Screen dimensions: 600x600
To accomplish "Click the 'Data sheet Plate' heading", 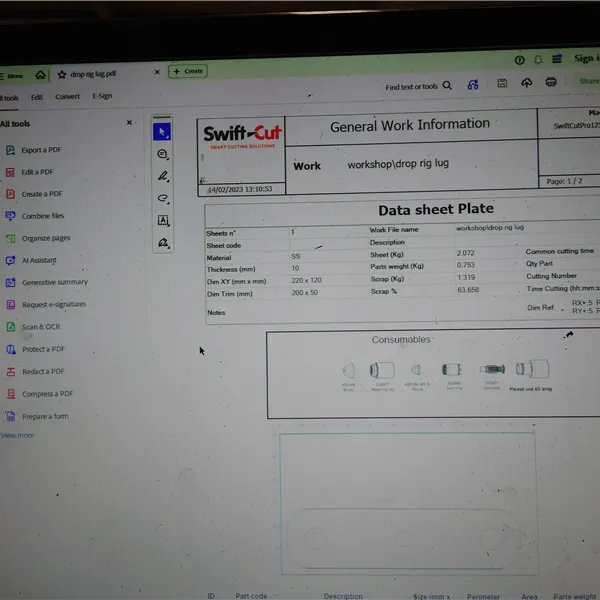I will pos(436,209).
